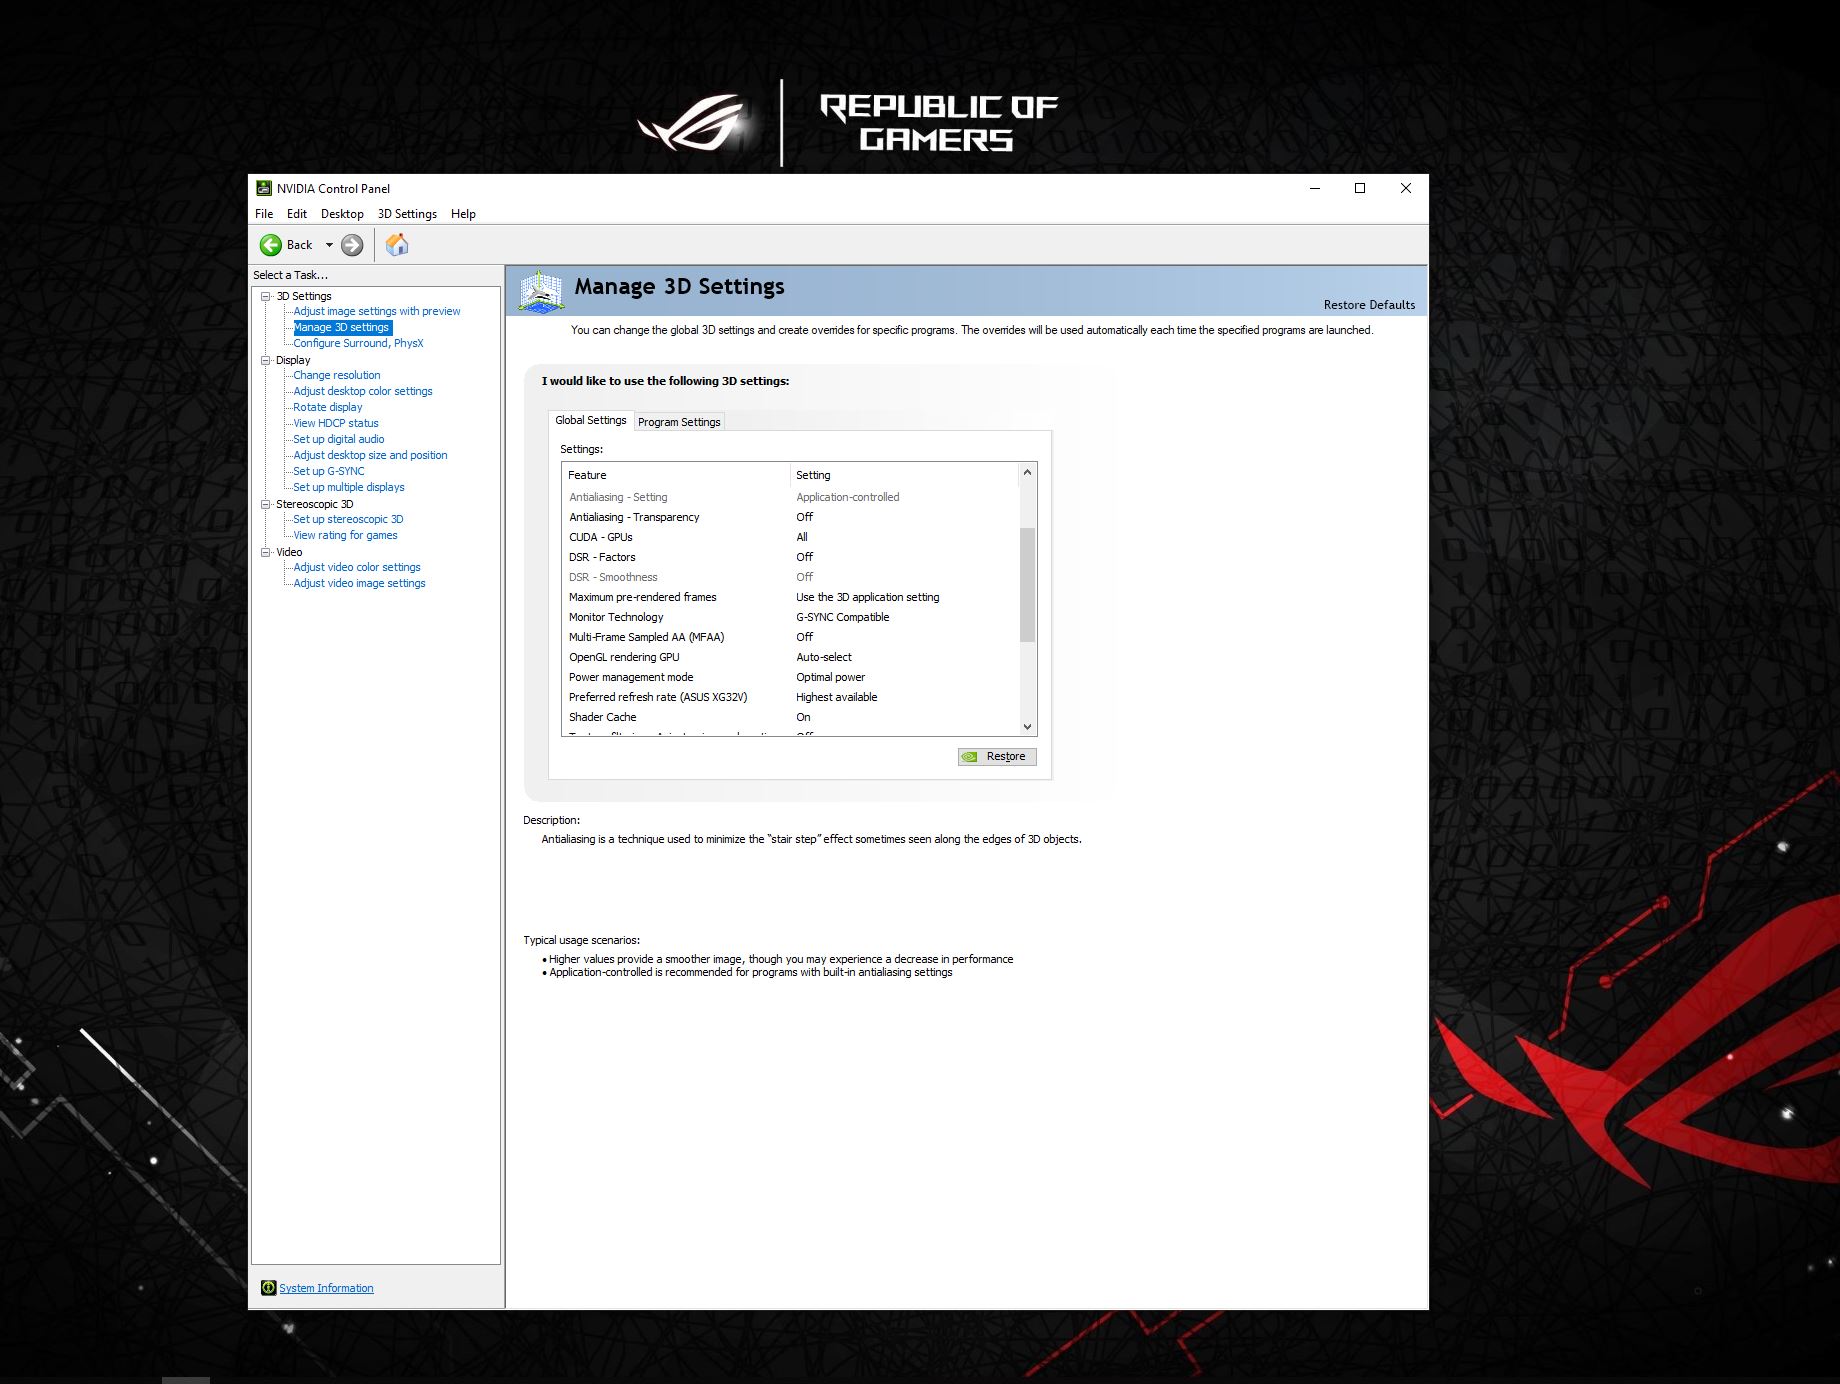Open the File menu
This screenshot has height=1384, width=1840.
pyautogui.click(x=264, y=214)
